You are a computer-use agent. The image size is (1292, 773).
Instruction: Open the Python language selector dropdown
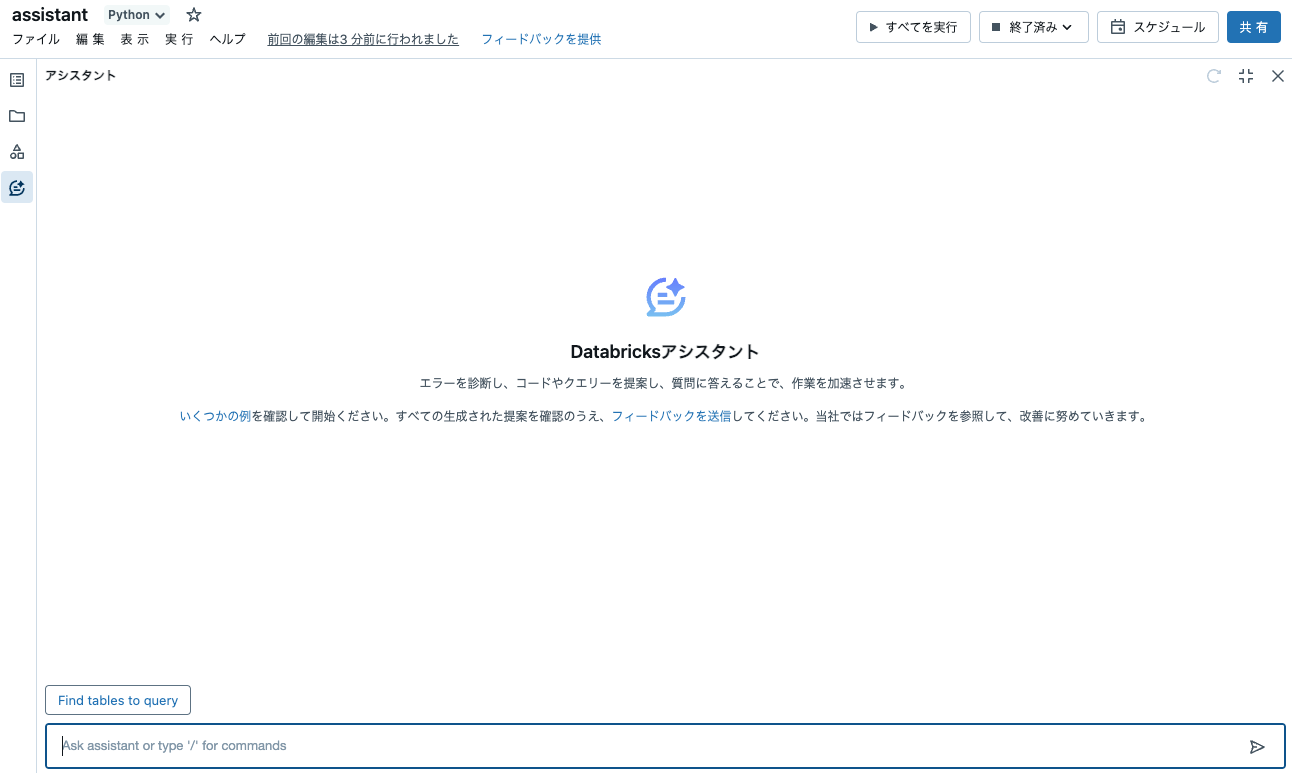click(x=135, y=14)
